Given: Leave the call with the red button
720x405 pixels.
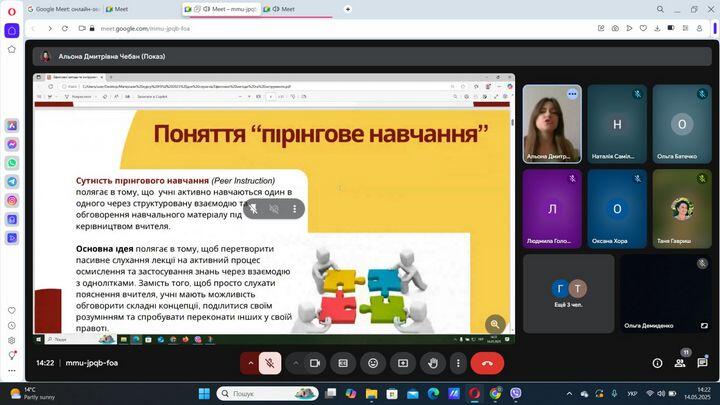Looking at the screenshot, I should 487,363.
